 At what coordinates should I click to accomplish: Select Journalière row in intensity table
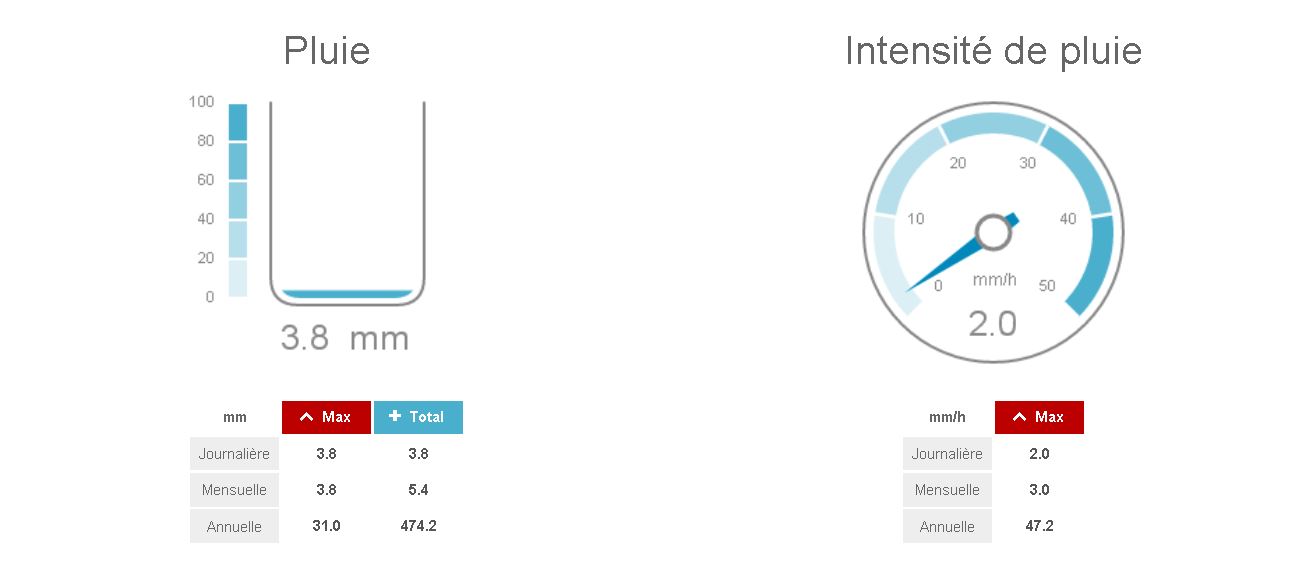[x=947, y=454]
